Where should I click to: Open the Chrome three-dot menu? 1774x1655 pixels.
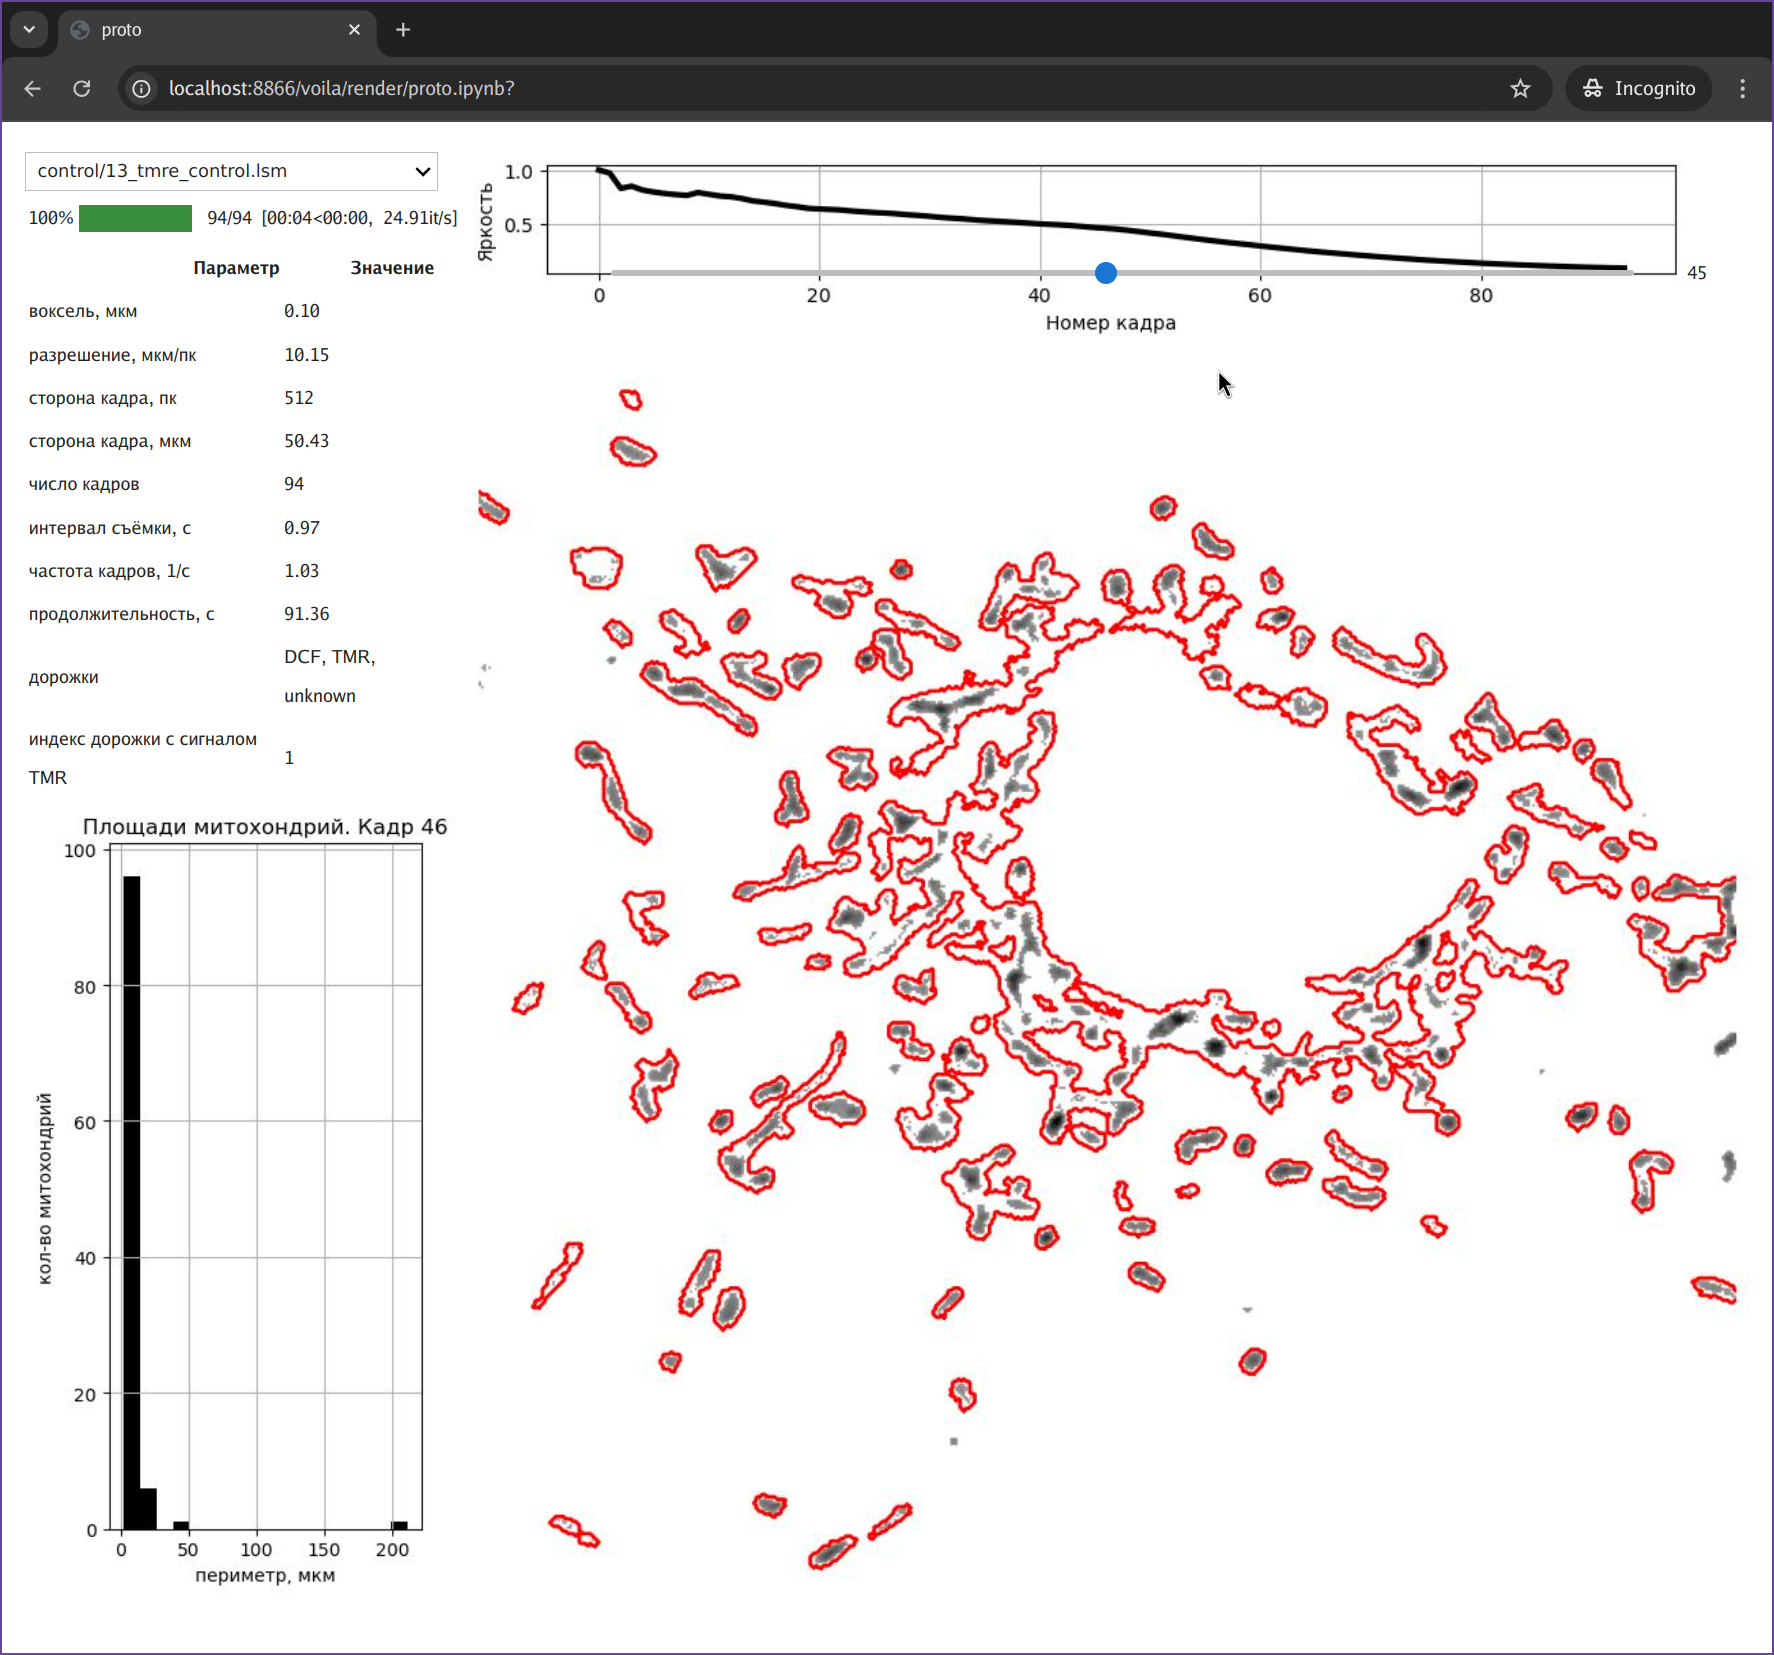(1742, 89)
